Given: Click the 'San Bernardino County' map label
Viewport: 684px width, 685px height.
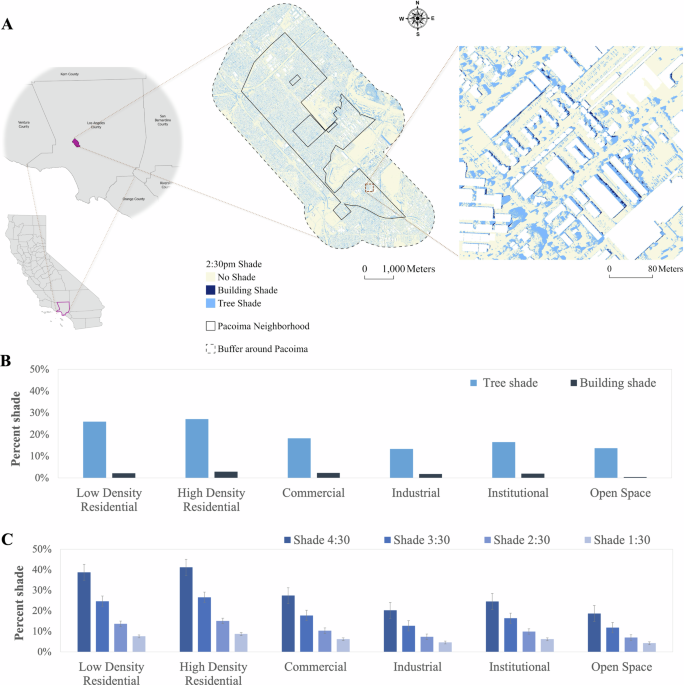Looking at the screenshot, I should (x=162, y=121).
